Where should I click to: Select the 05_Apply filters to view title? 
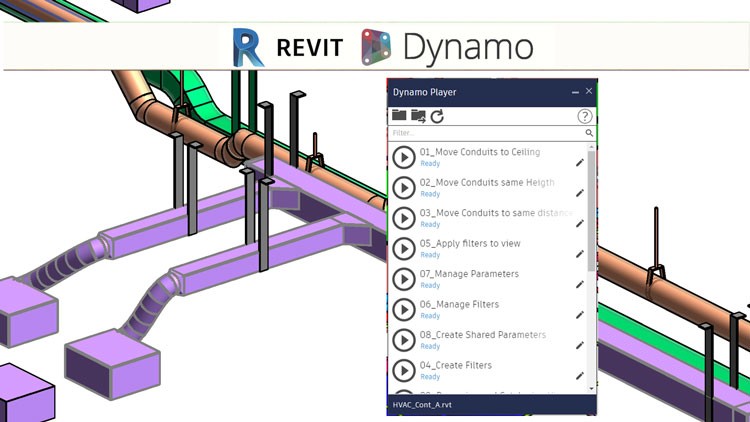470,244
